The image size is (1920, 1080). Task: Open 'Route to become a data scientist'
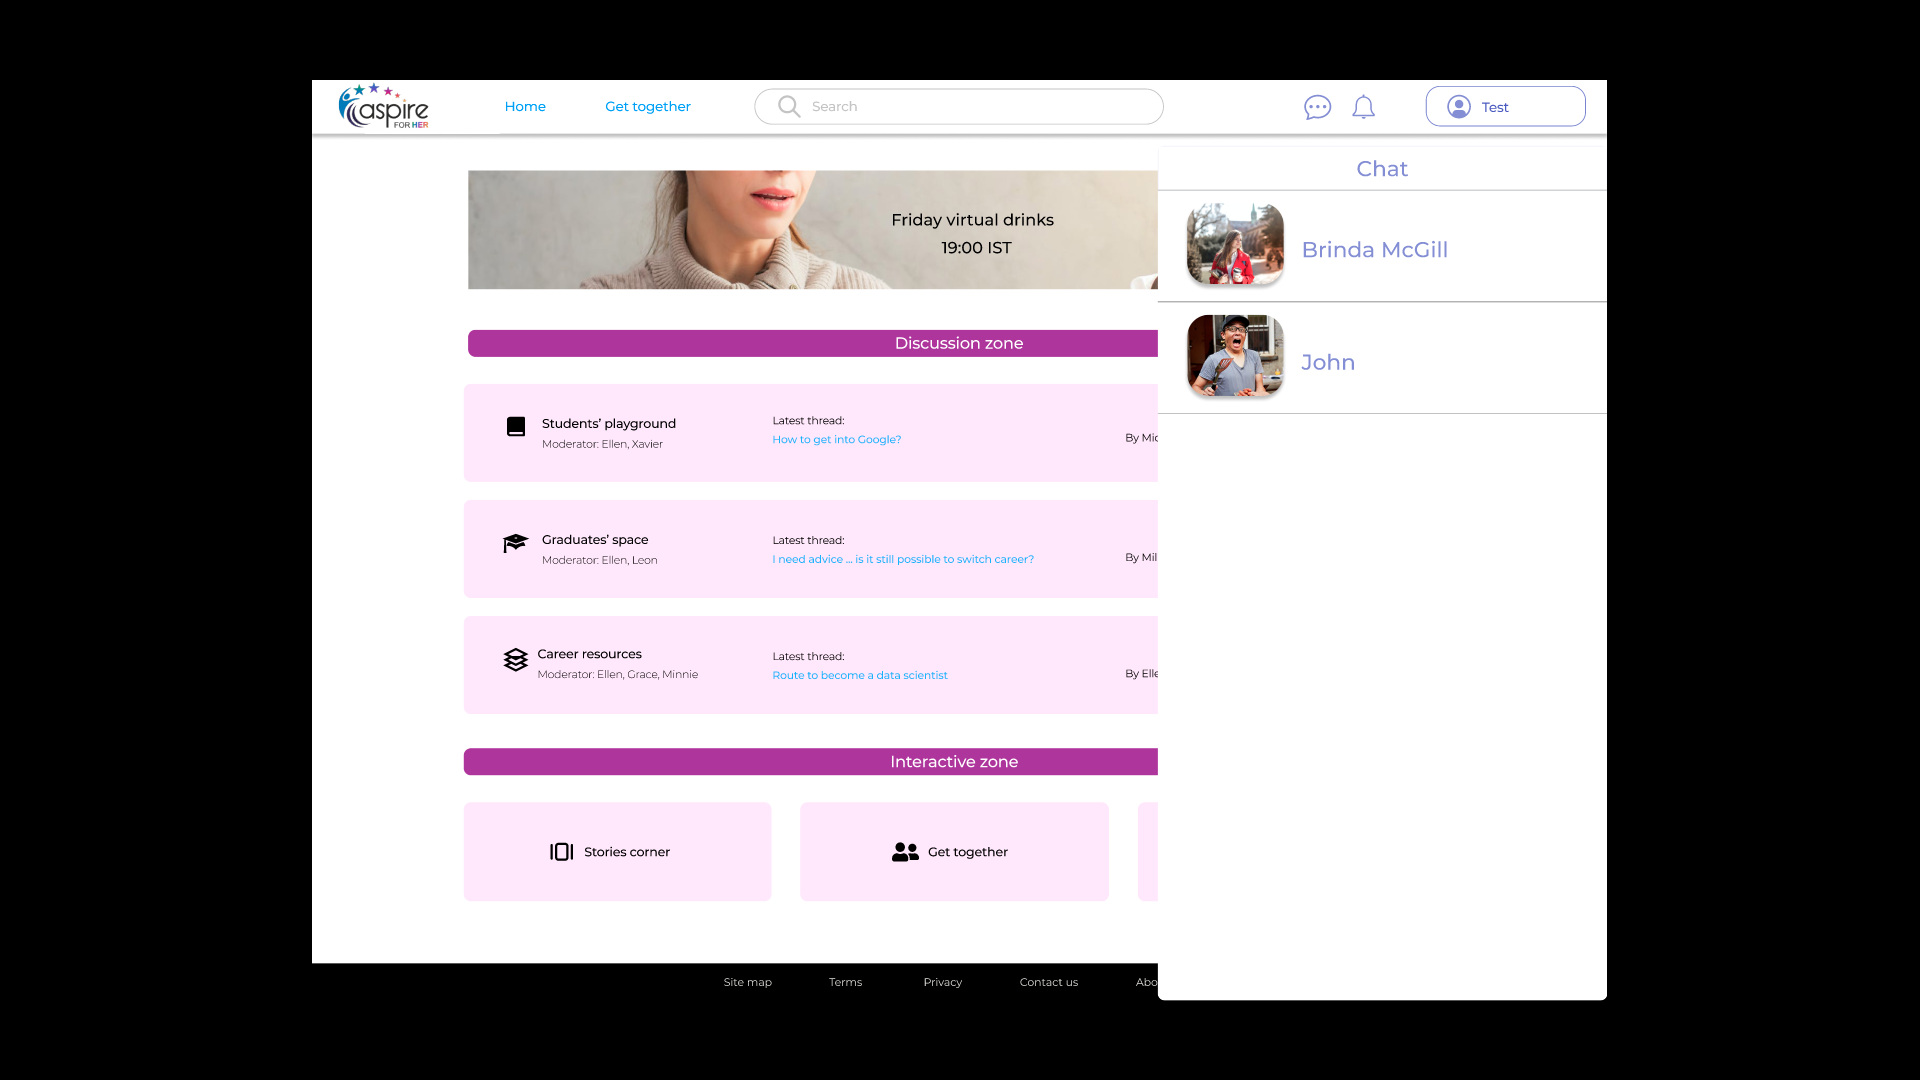point(859,676)
